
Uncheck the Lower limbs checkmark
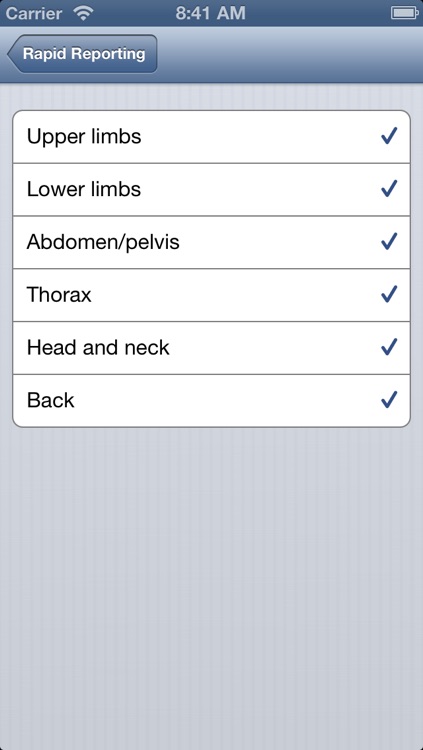coord(389,189)
